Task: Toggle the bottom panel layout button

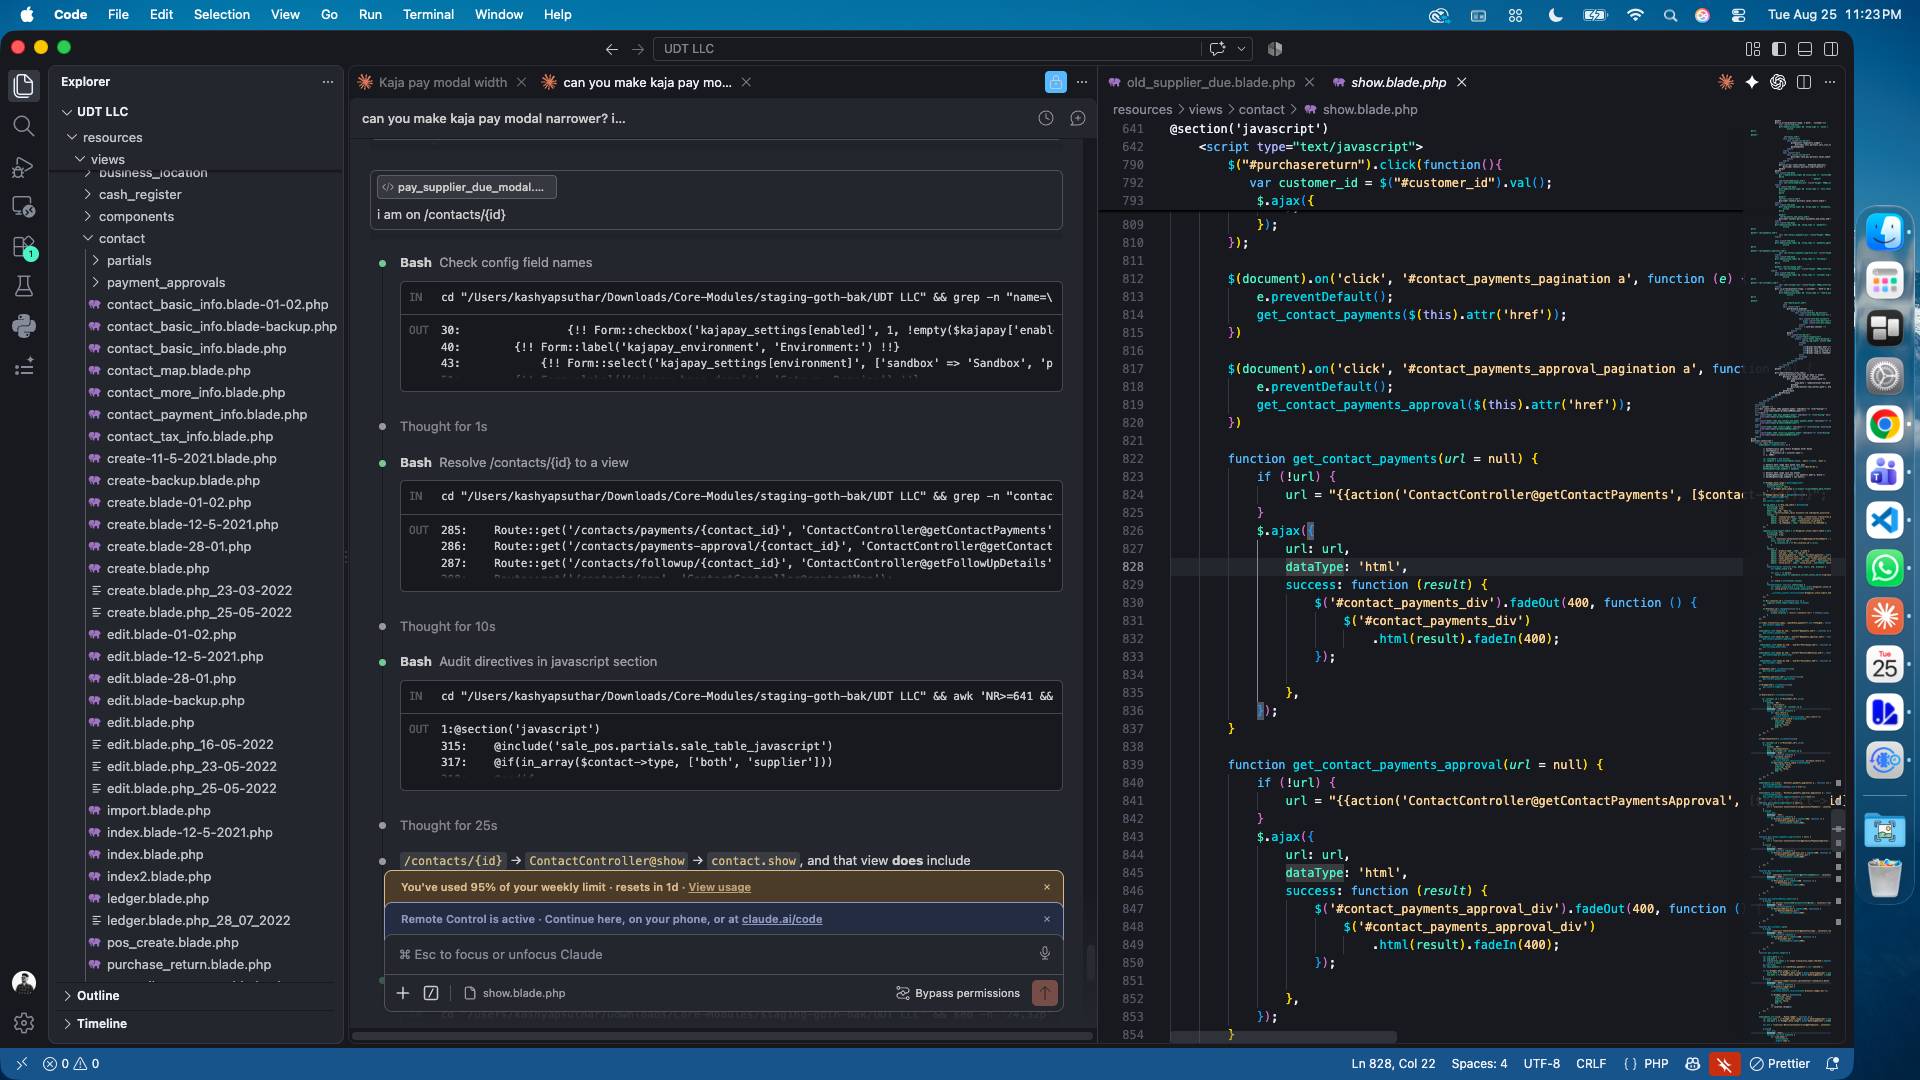Action: click(1805, 48)
